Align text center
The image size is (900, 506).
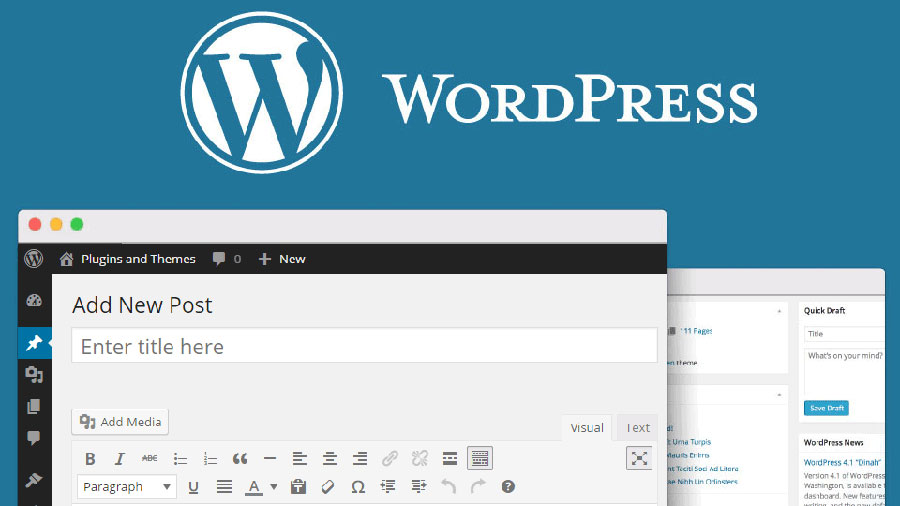pos(329,458)
